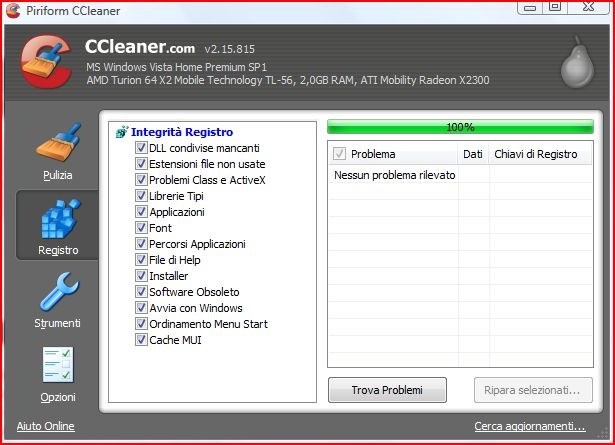Click the Piriform CCleaner title text
615x445 pixels.
[x=73, y=11]
